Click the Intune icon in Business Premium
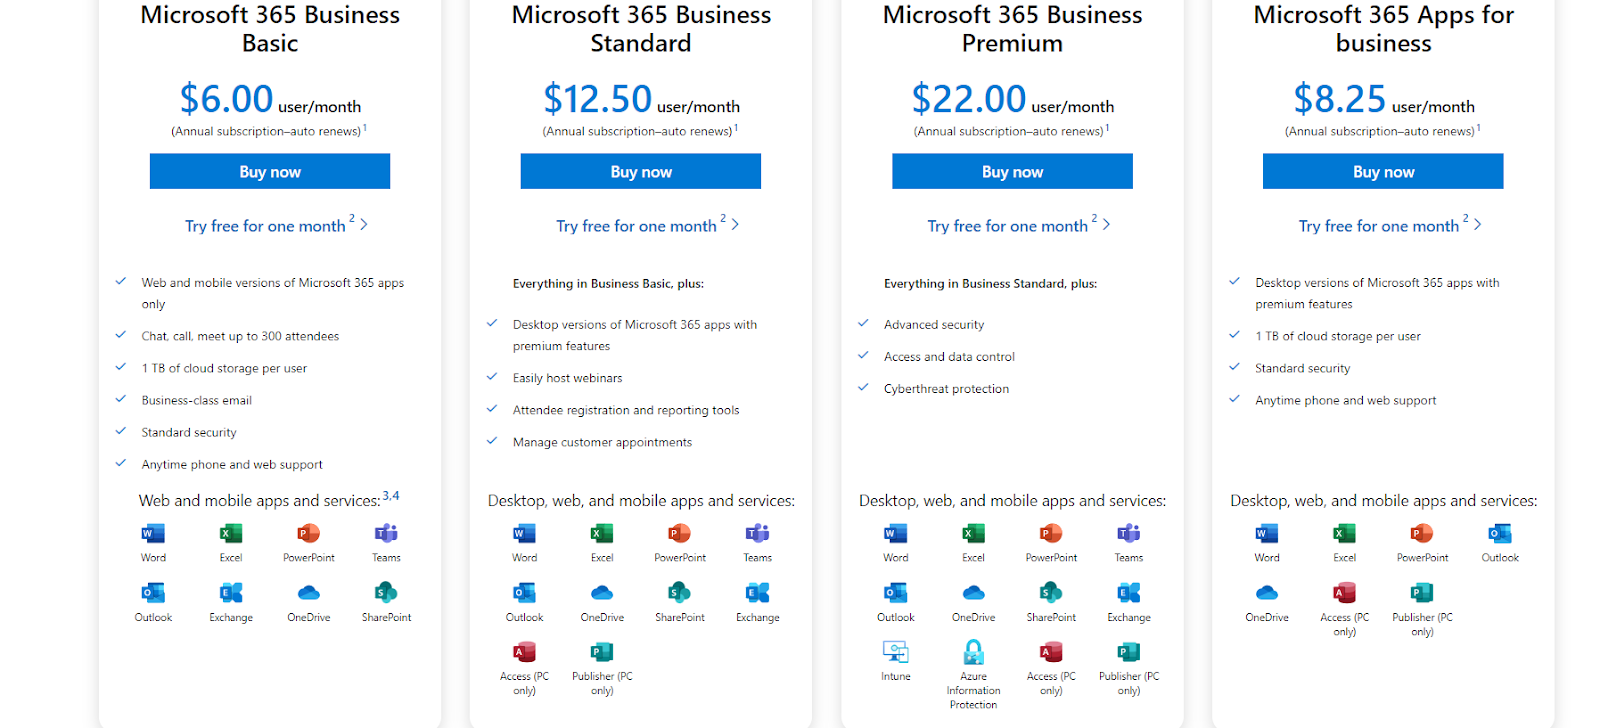The height and width of the screenshot is (728, 1600). [x=895, y=652]
